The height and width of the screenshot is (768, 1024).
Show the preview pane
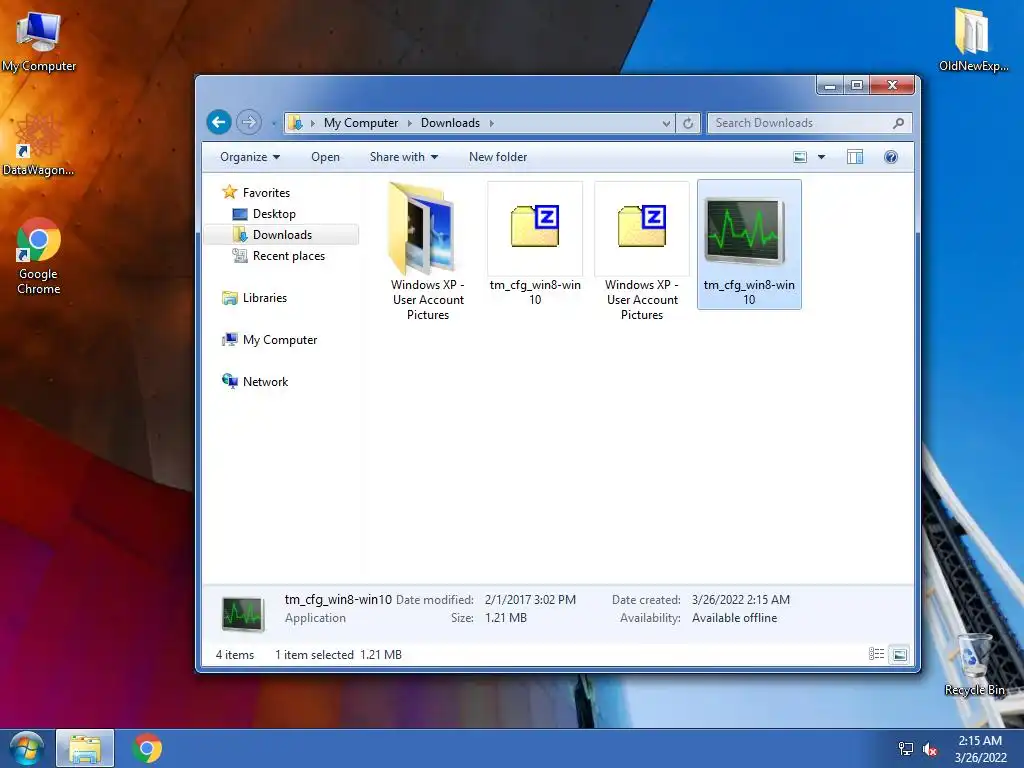[x=855, y=157]
